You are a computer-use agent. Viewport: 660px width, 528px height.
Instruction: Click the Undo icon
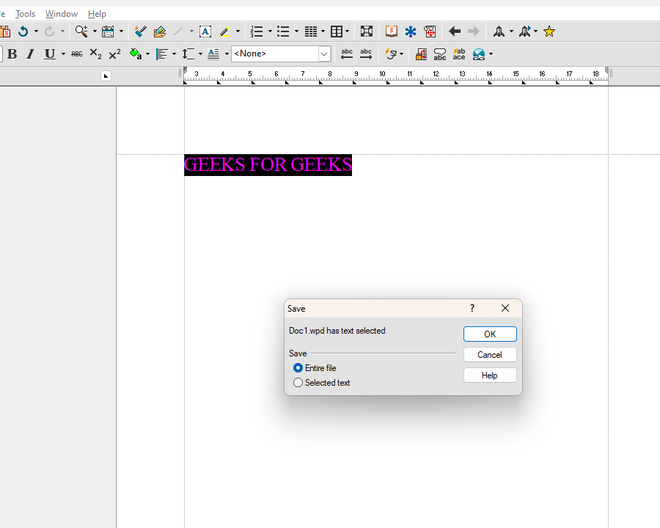[23, 32]
